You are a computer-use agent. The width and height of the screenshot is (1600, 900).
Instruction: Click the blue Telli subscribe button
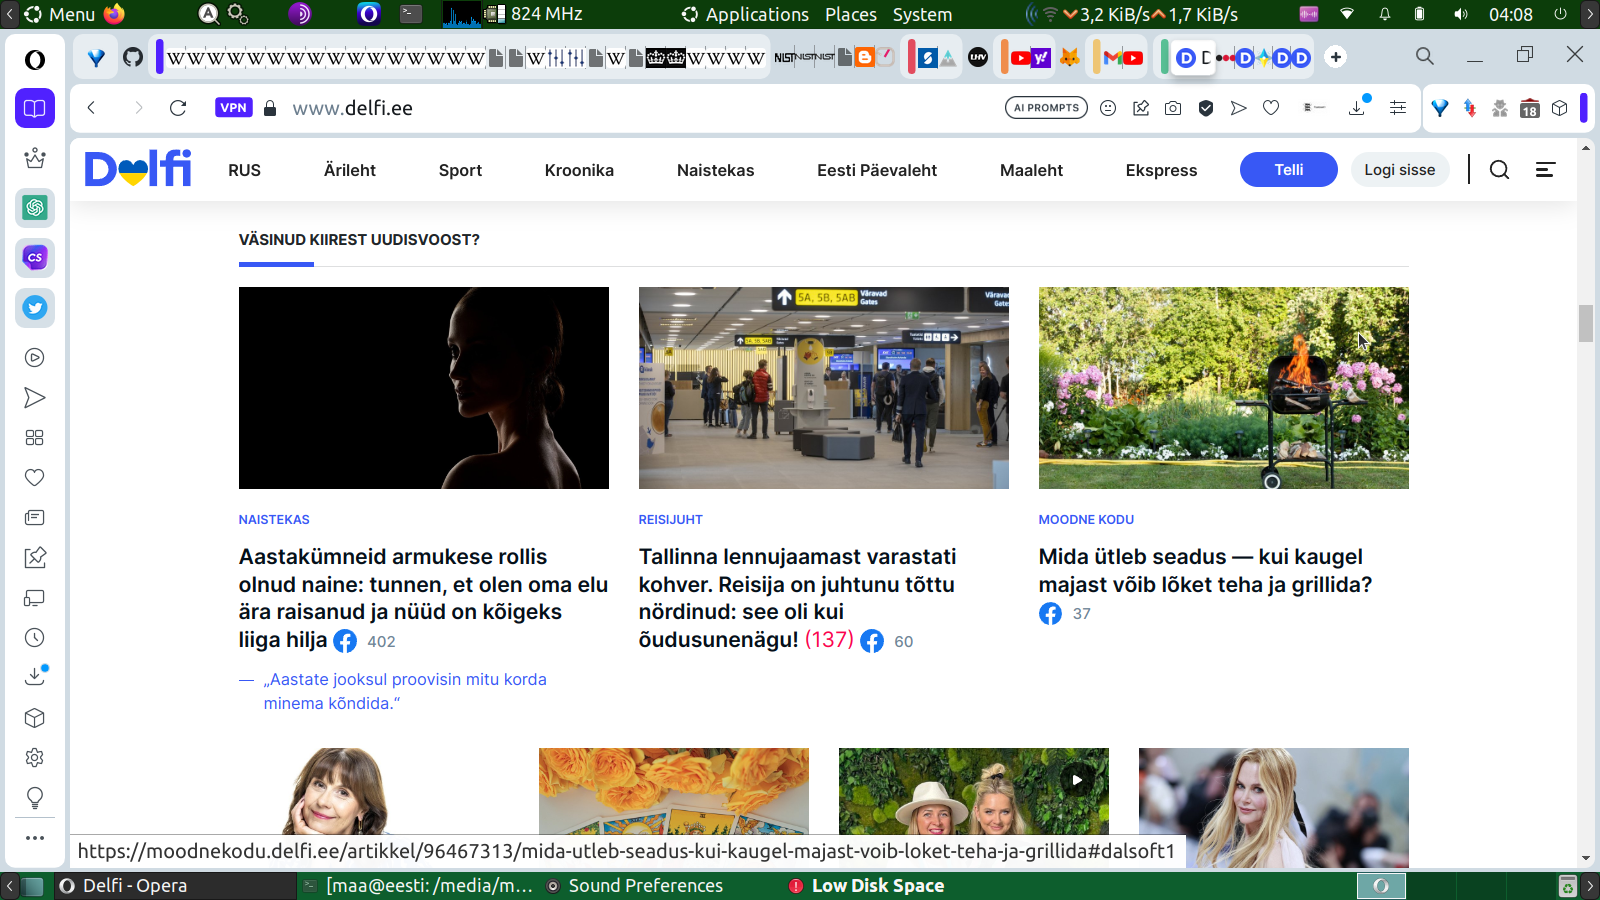[x=1289, y=170]
